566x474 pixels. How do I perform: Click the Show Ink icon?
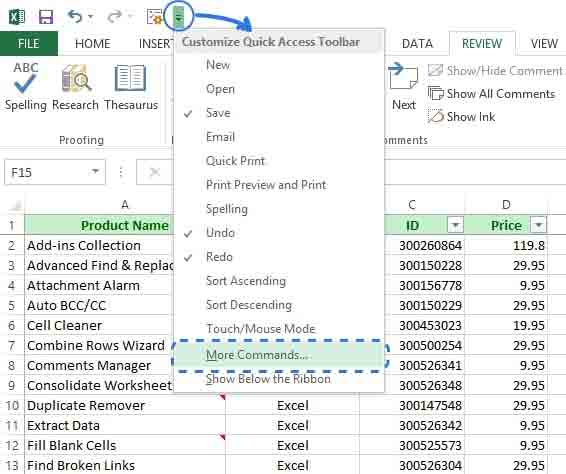click(435, 117)
